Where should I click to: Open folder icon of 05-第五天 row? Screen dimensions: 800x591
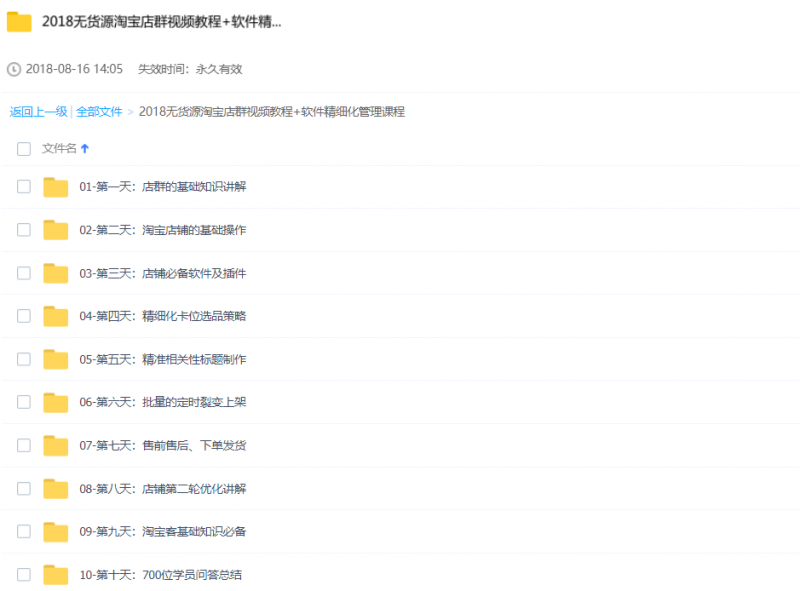[x=56, y=359]
